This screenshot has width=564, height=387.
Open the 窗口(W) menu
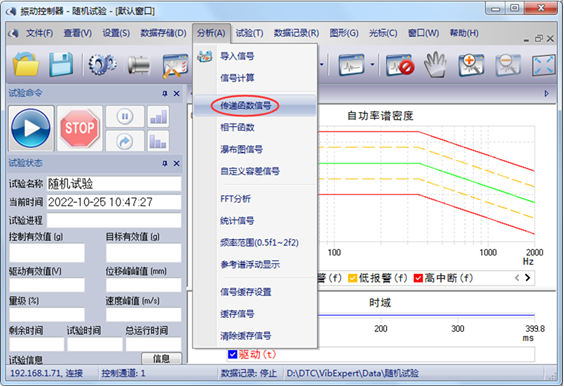[x=423, y=33]
